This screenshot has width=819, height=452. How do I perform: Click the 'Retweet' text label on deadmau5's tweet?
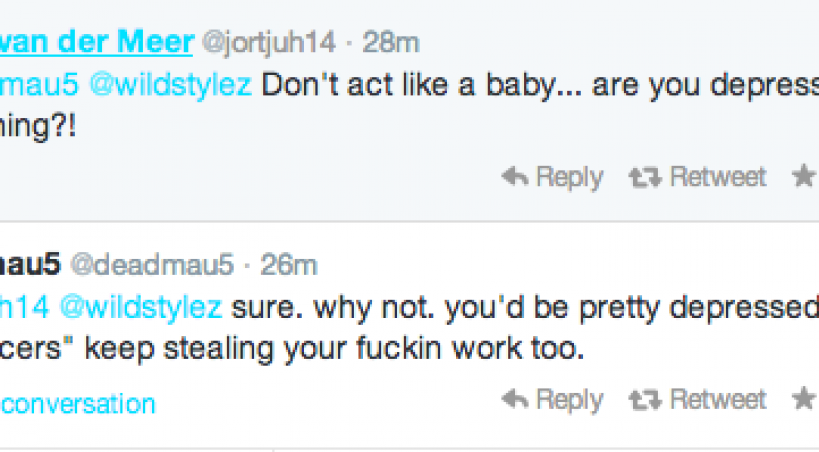tap(718, 400)
